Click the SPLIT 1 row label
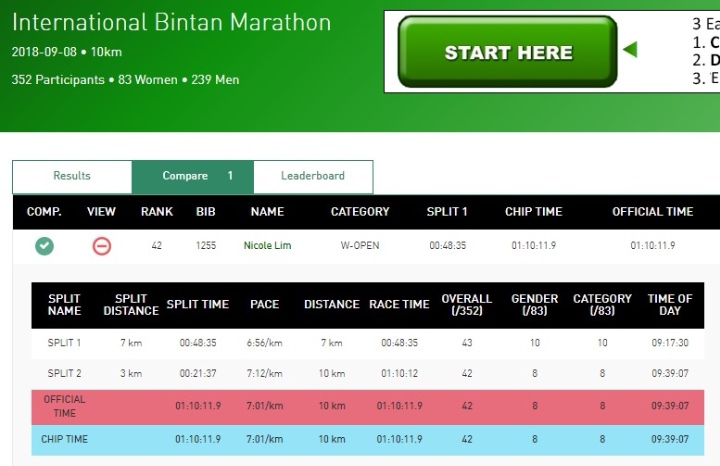720x466 pixels. click(x=67, y=343)
